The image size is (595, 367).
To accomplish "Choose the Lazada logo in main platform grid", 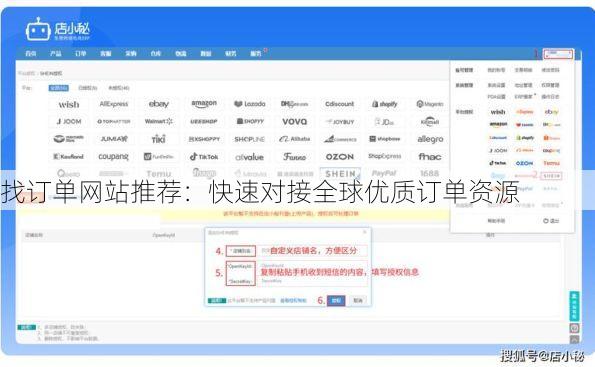I will tap(249, 104).
